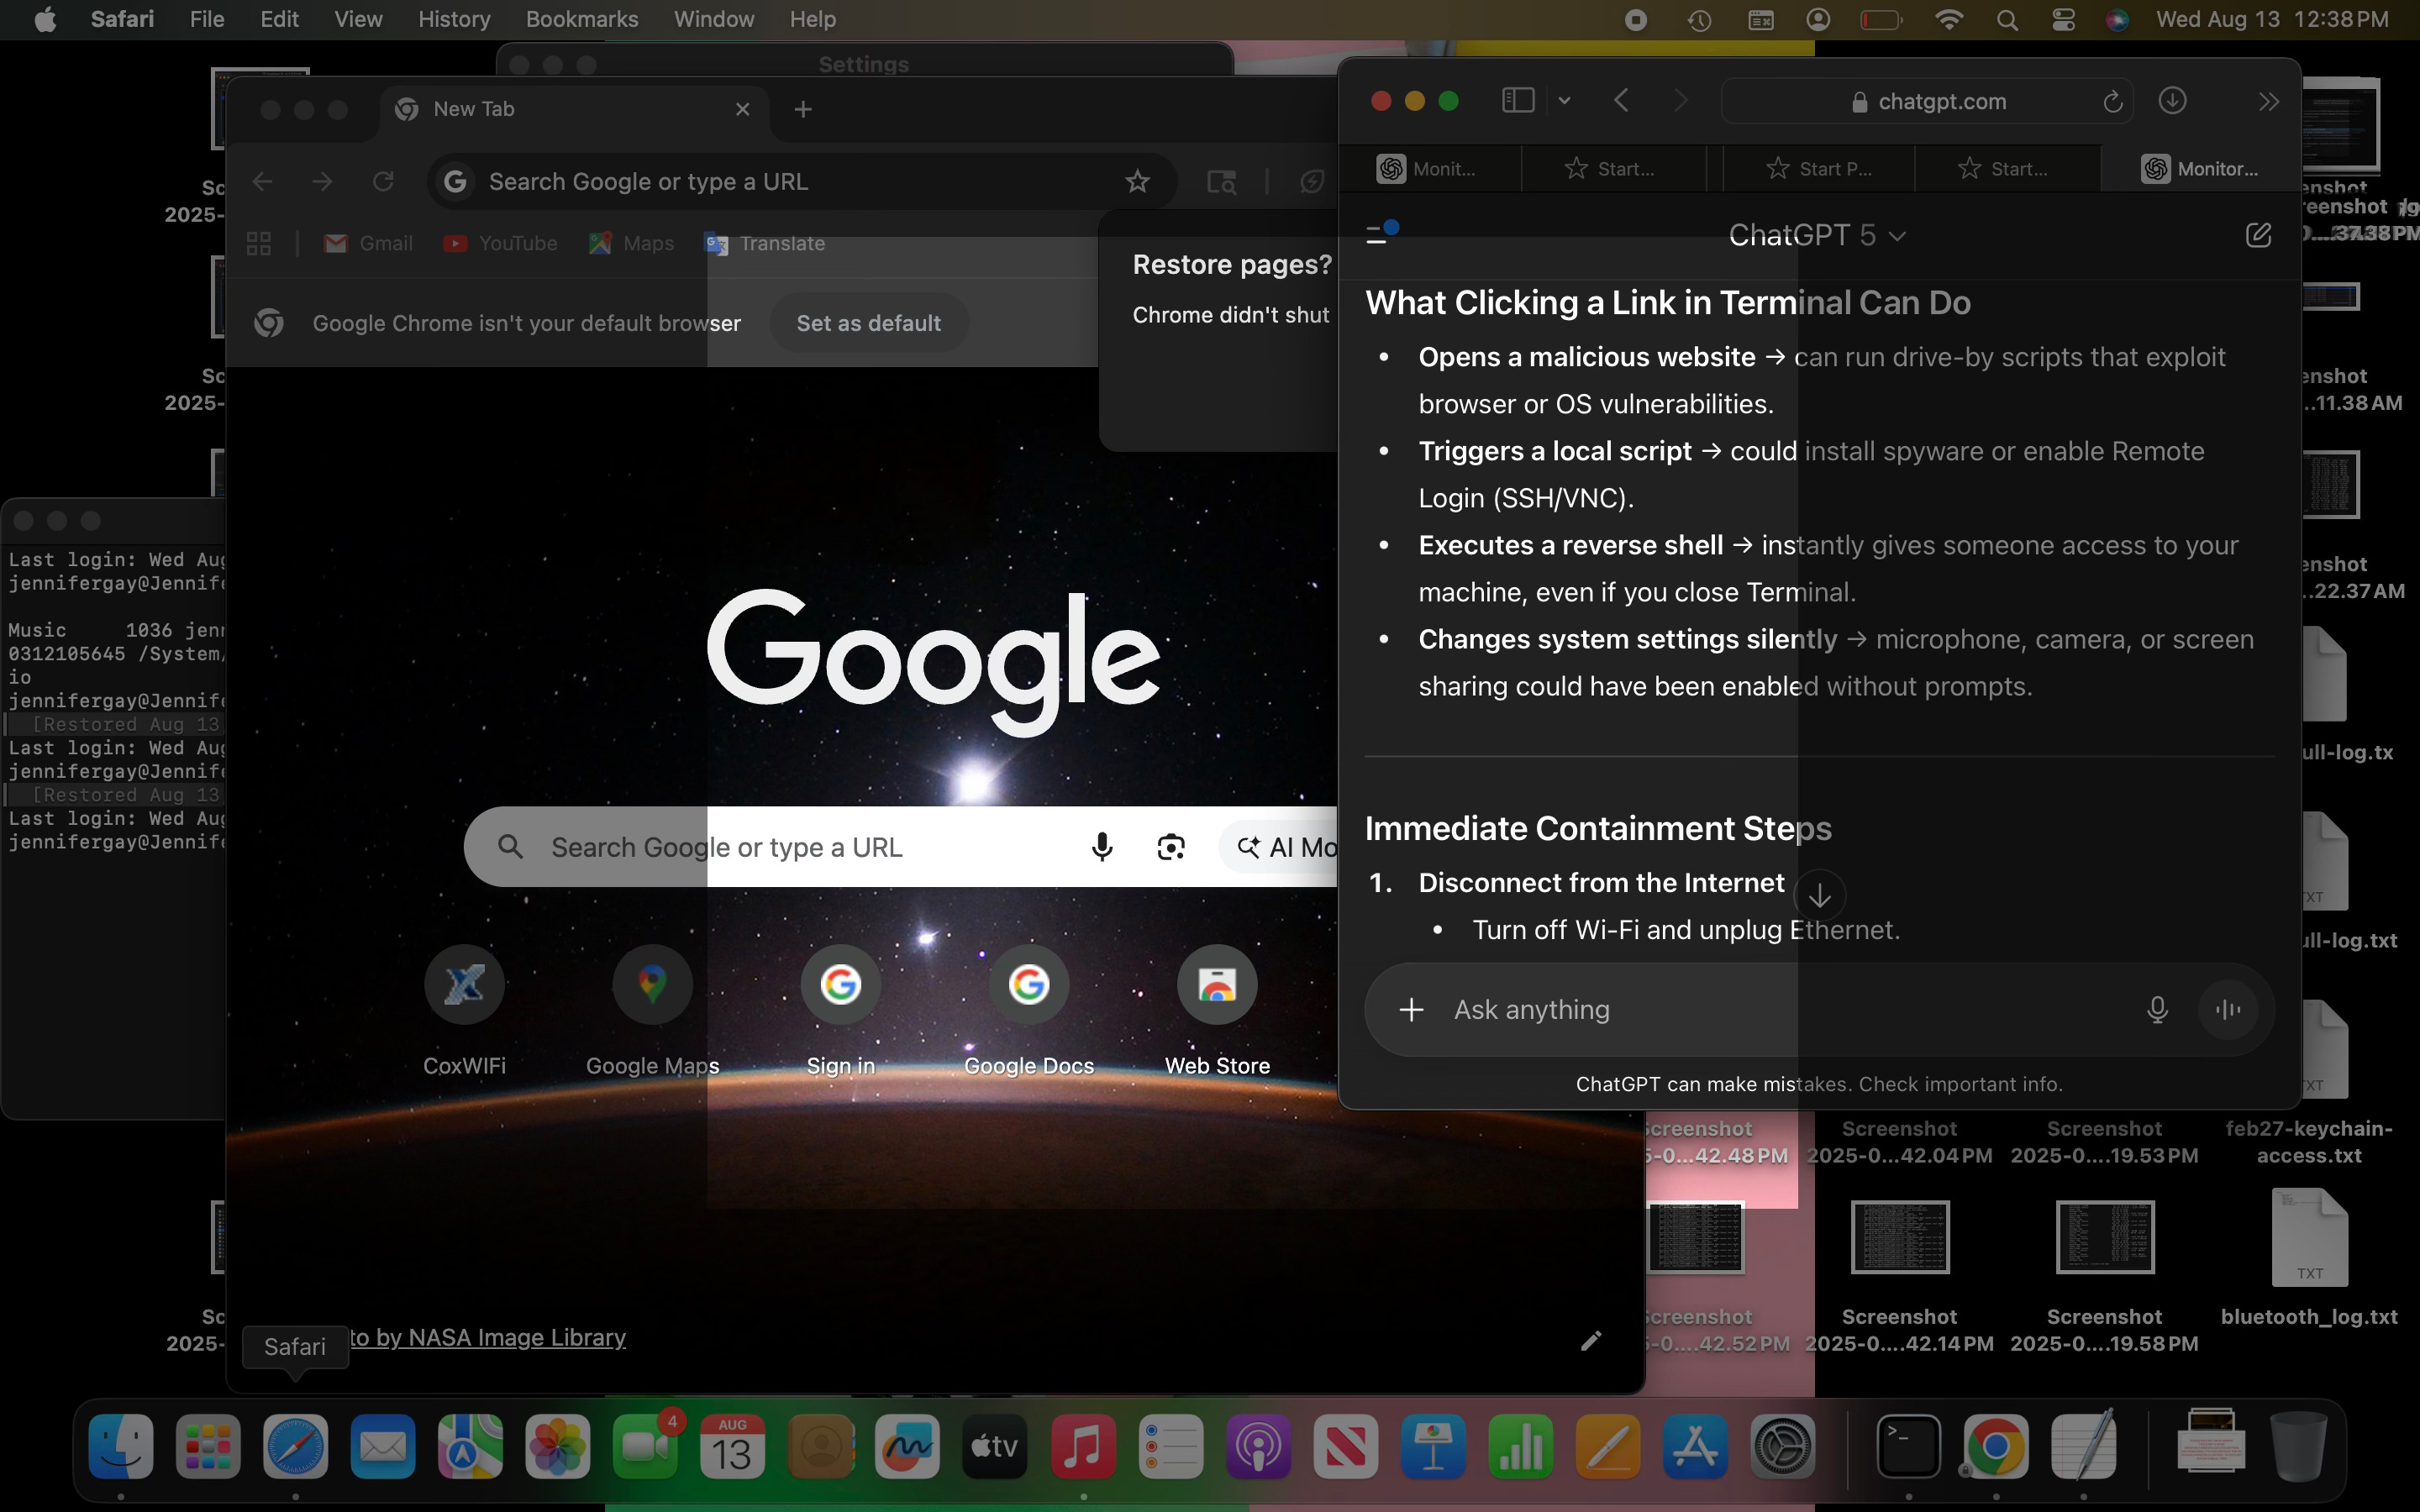2420x1512 pixels.
Task: Open the History menu
Action: click(x=453, y=20)
